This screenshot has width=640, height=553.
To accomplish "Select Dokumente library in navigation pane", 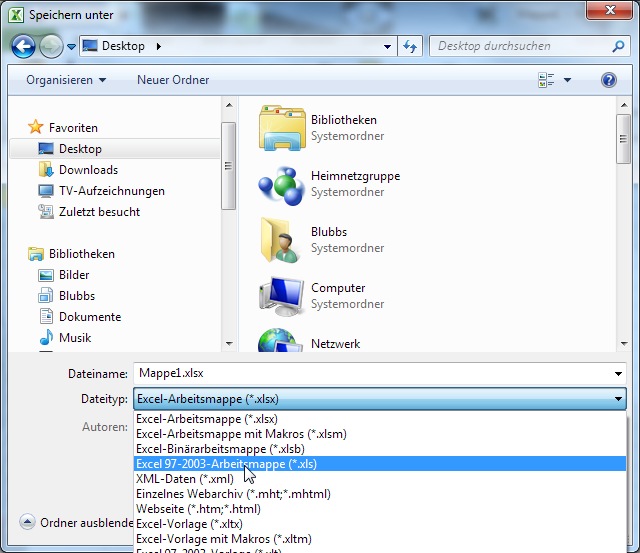I will pyautogui.click(x=90, y=317).
